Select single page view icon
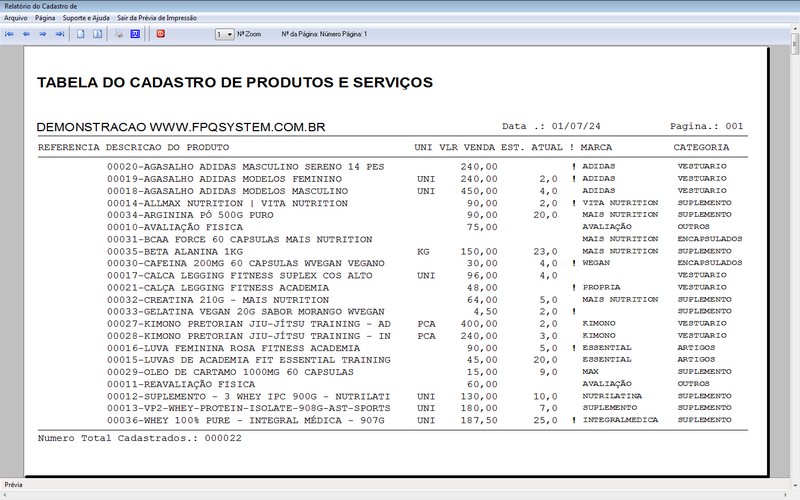 pos(81,34)
